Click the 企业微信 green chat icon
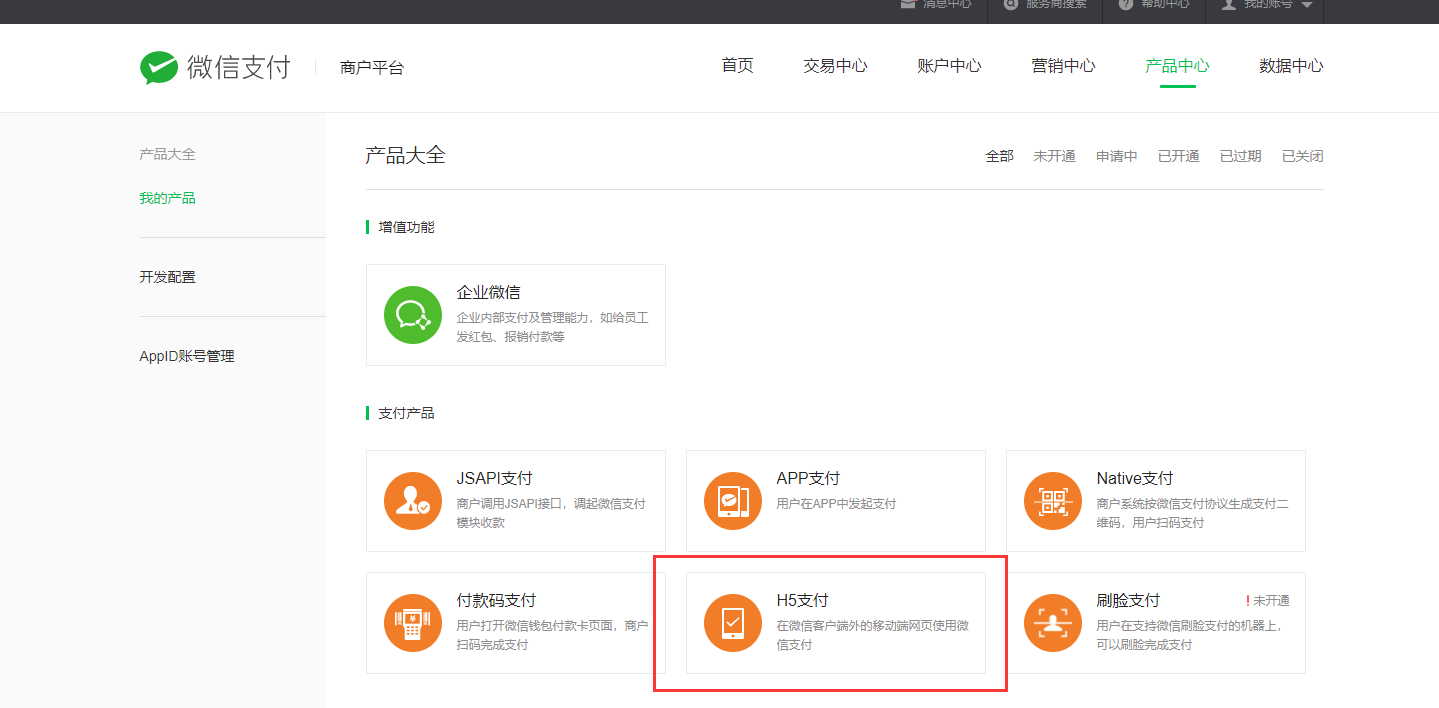The height and width of the screenshot is (708, 1439). (413, 315)
